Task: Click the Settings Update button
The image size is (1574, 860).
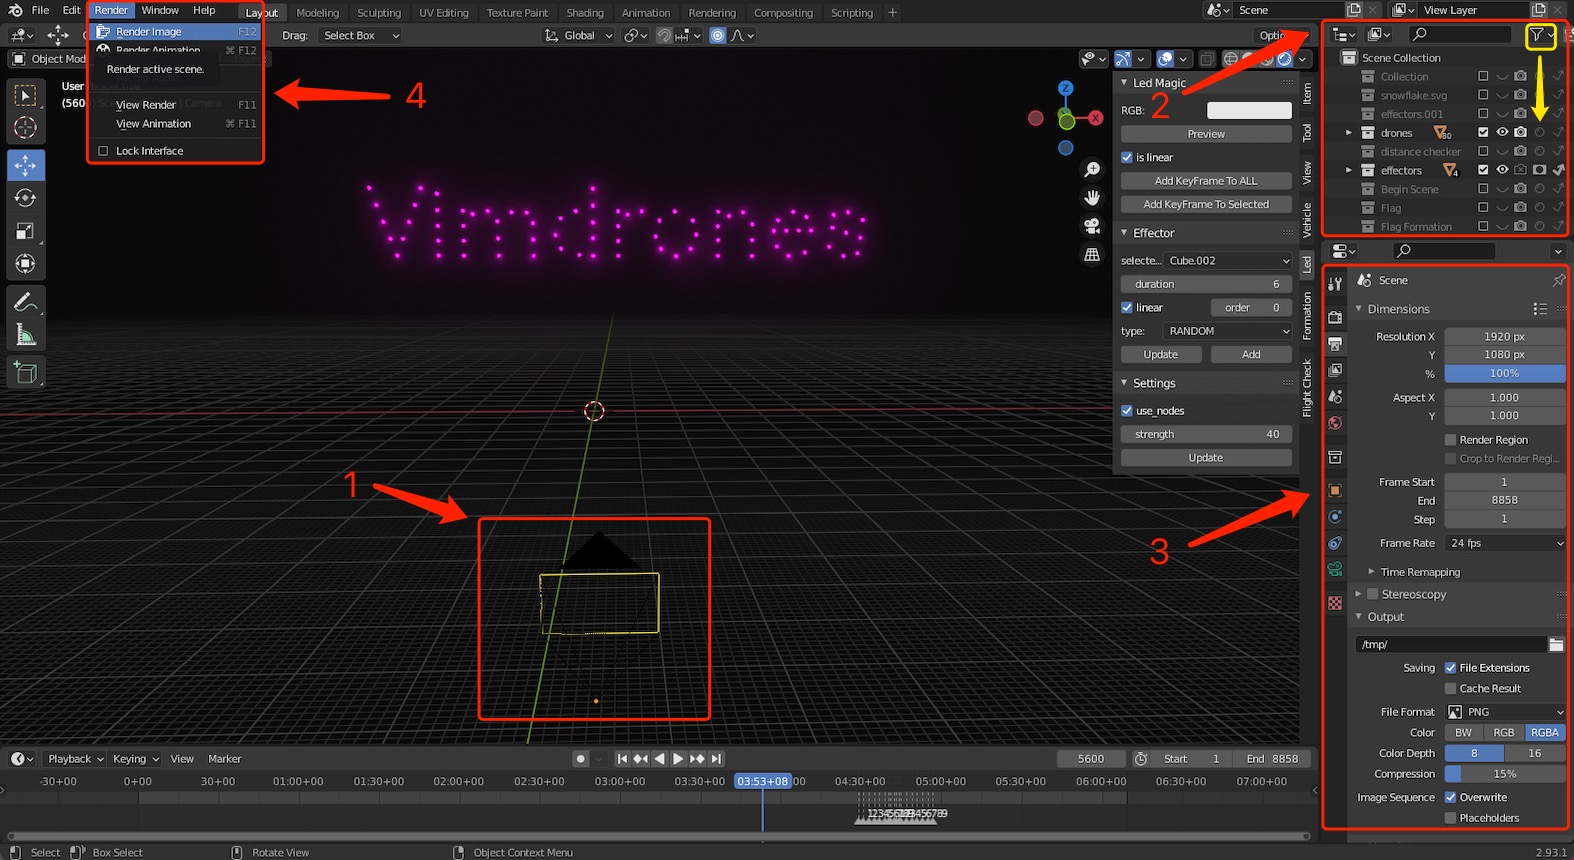Action: [1206, 458]
